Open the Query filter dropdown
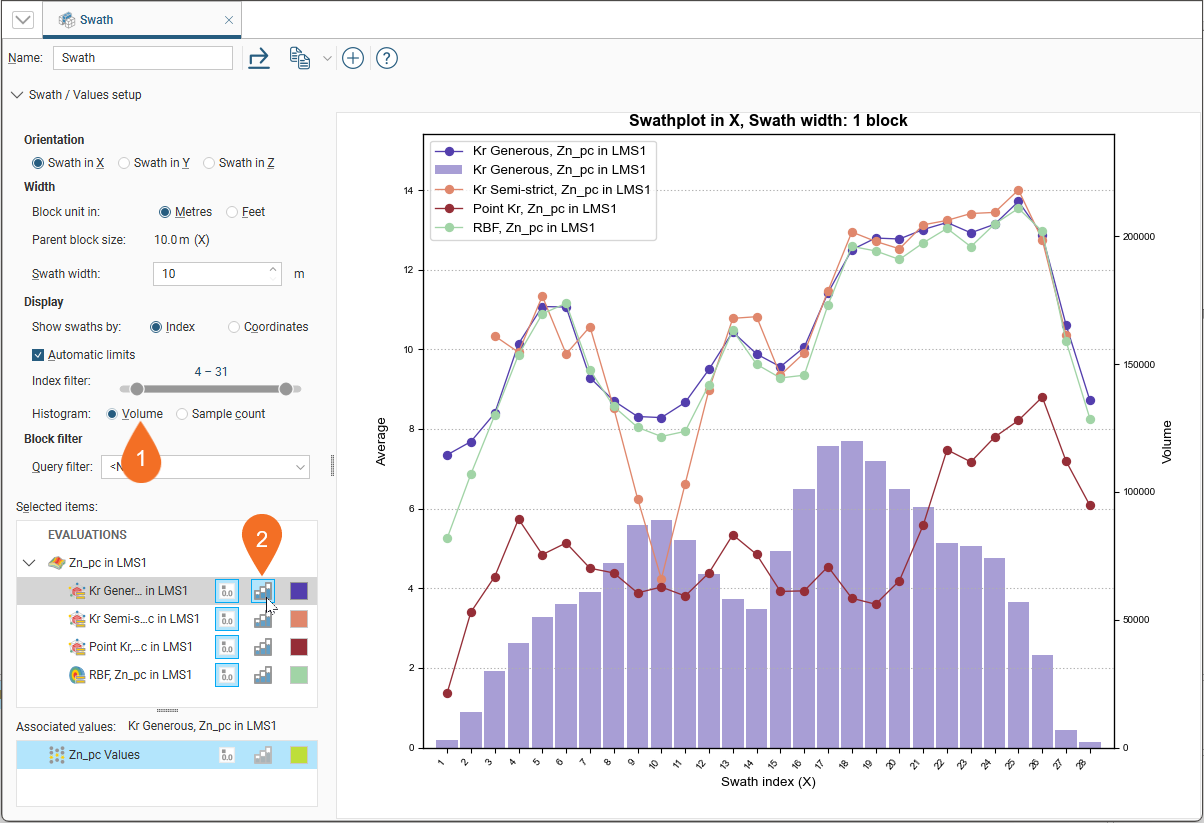 tap(300, 467)
